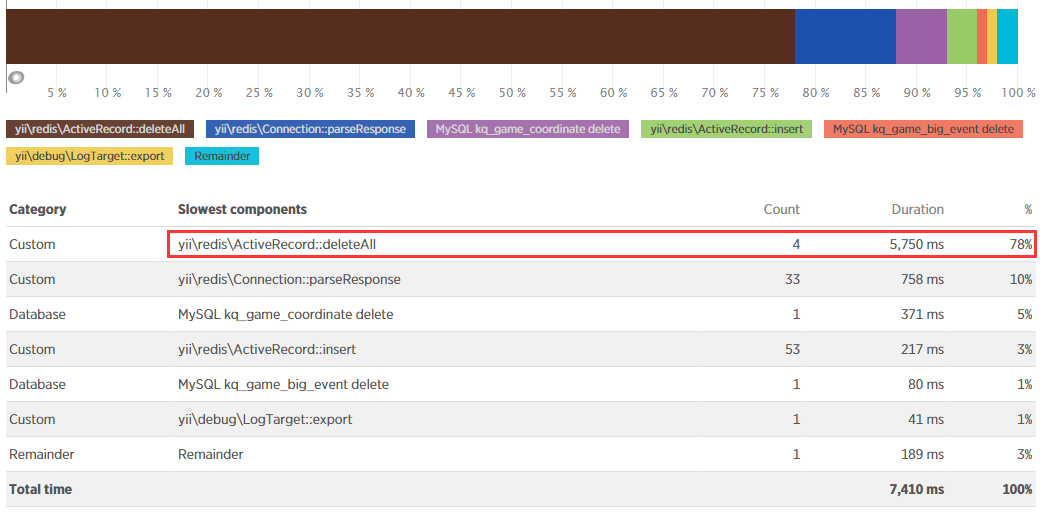Image resolution: width=1044 pixels, height=515 pixels.
Task: Click the purple kq_game_coordinate segment of the bar
Action: point(921,37)
